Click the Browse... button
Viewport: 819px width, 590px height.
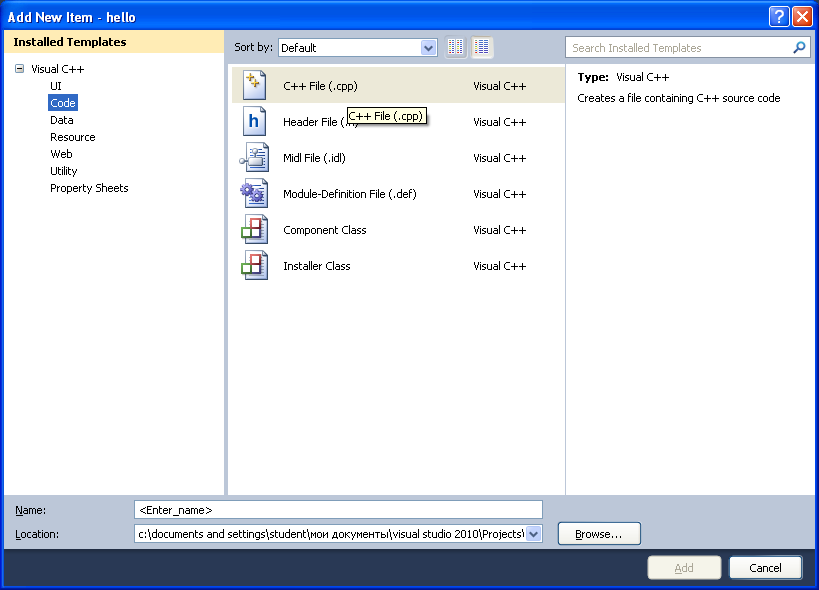(599, 534)
